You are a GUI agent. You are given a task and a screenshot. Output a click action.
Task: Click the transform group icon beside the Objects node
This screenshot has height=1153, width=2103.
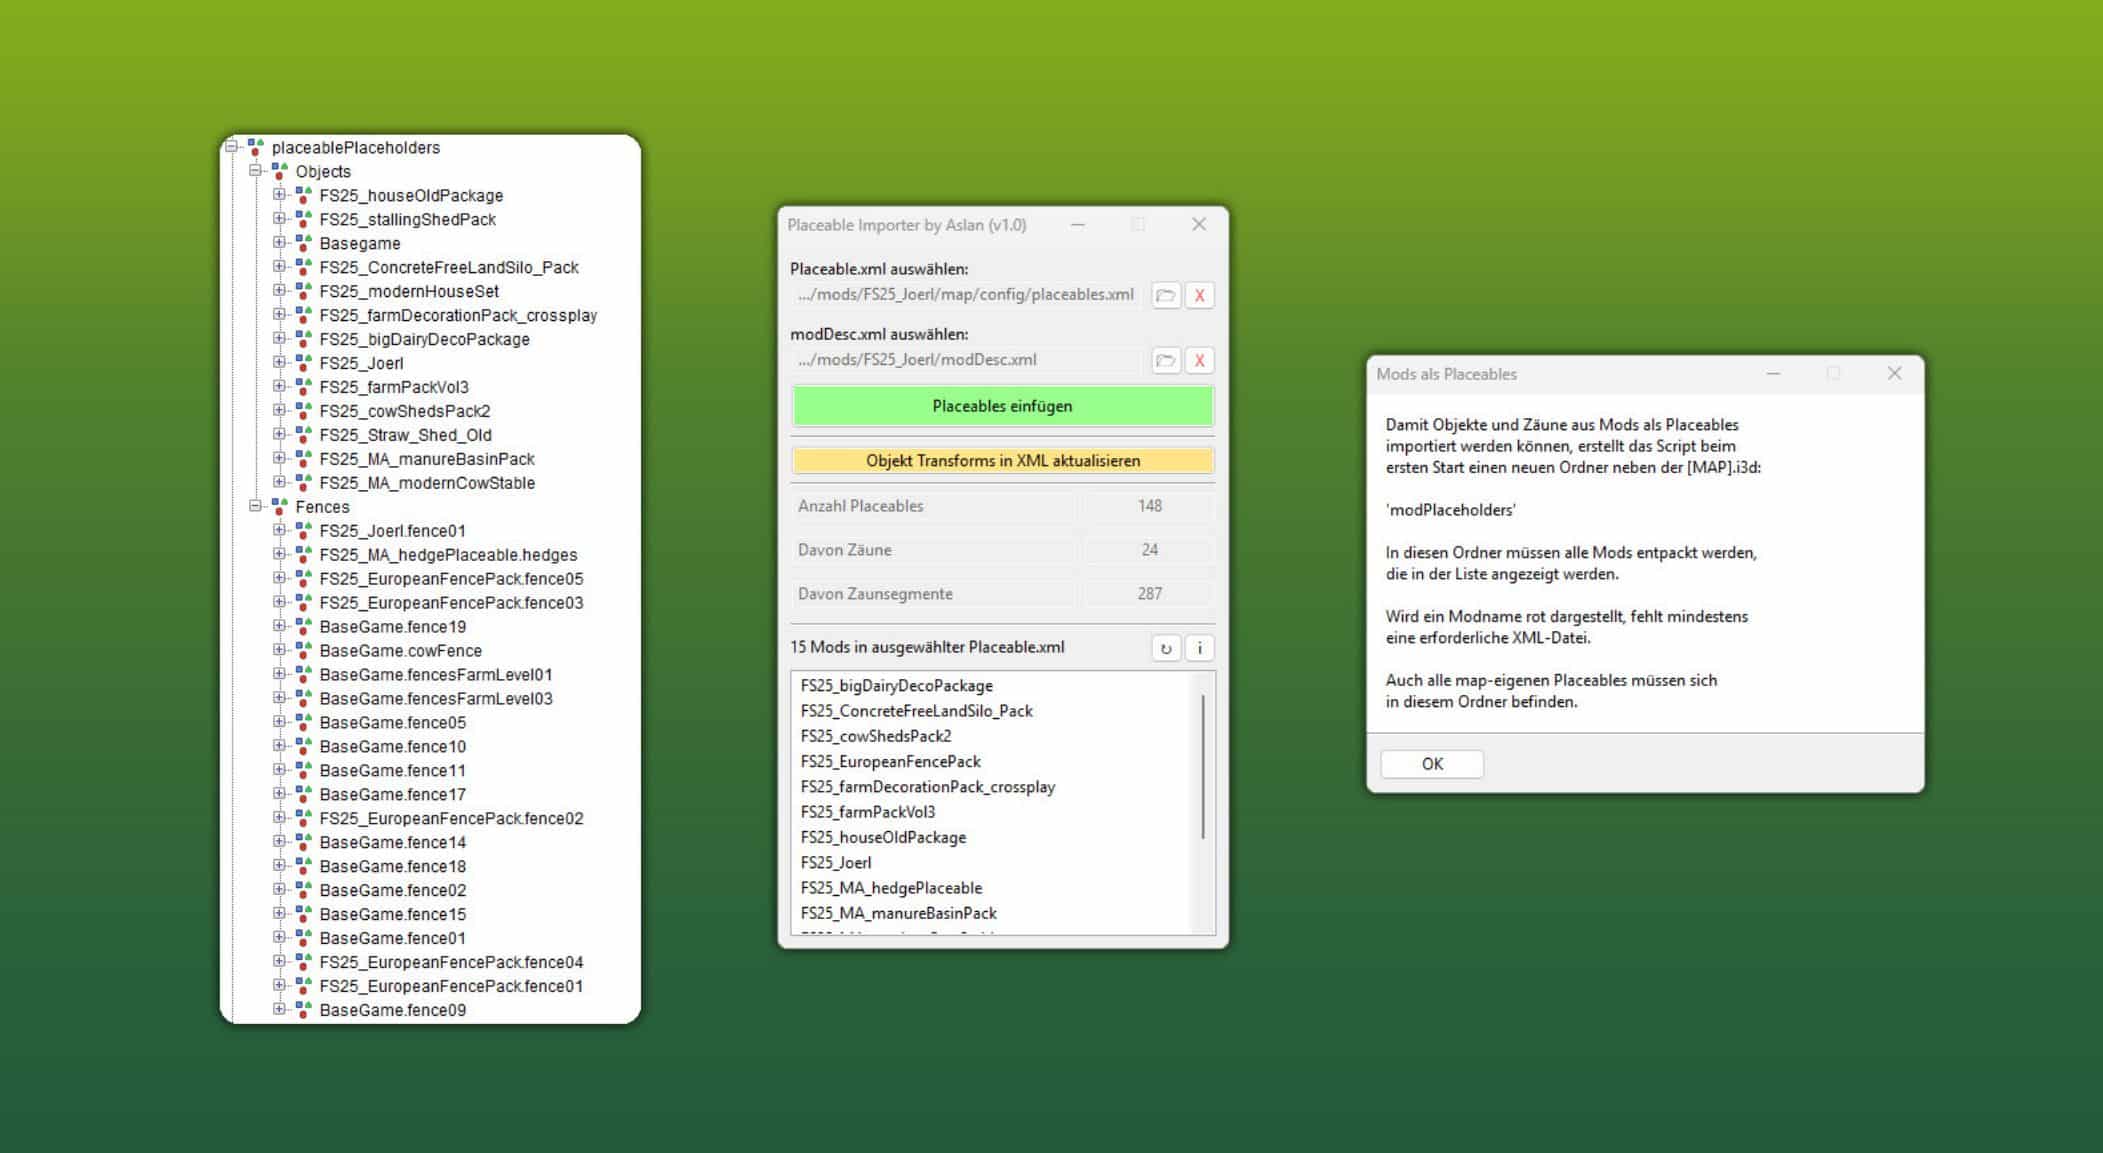(277, 171)
